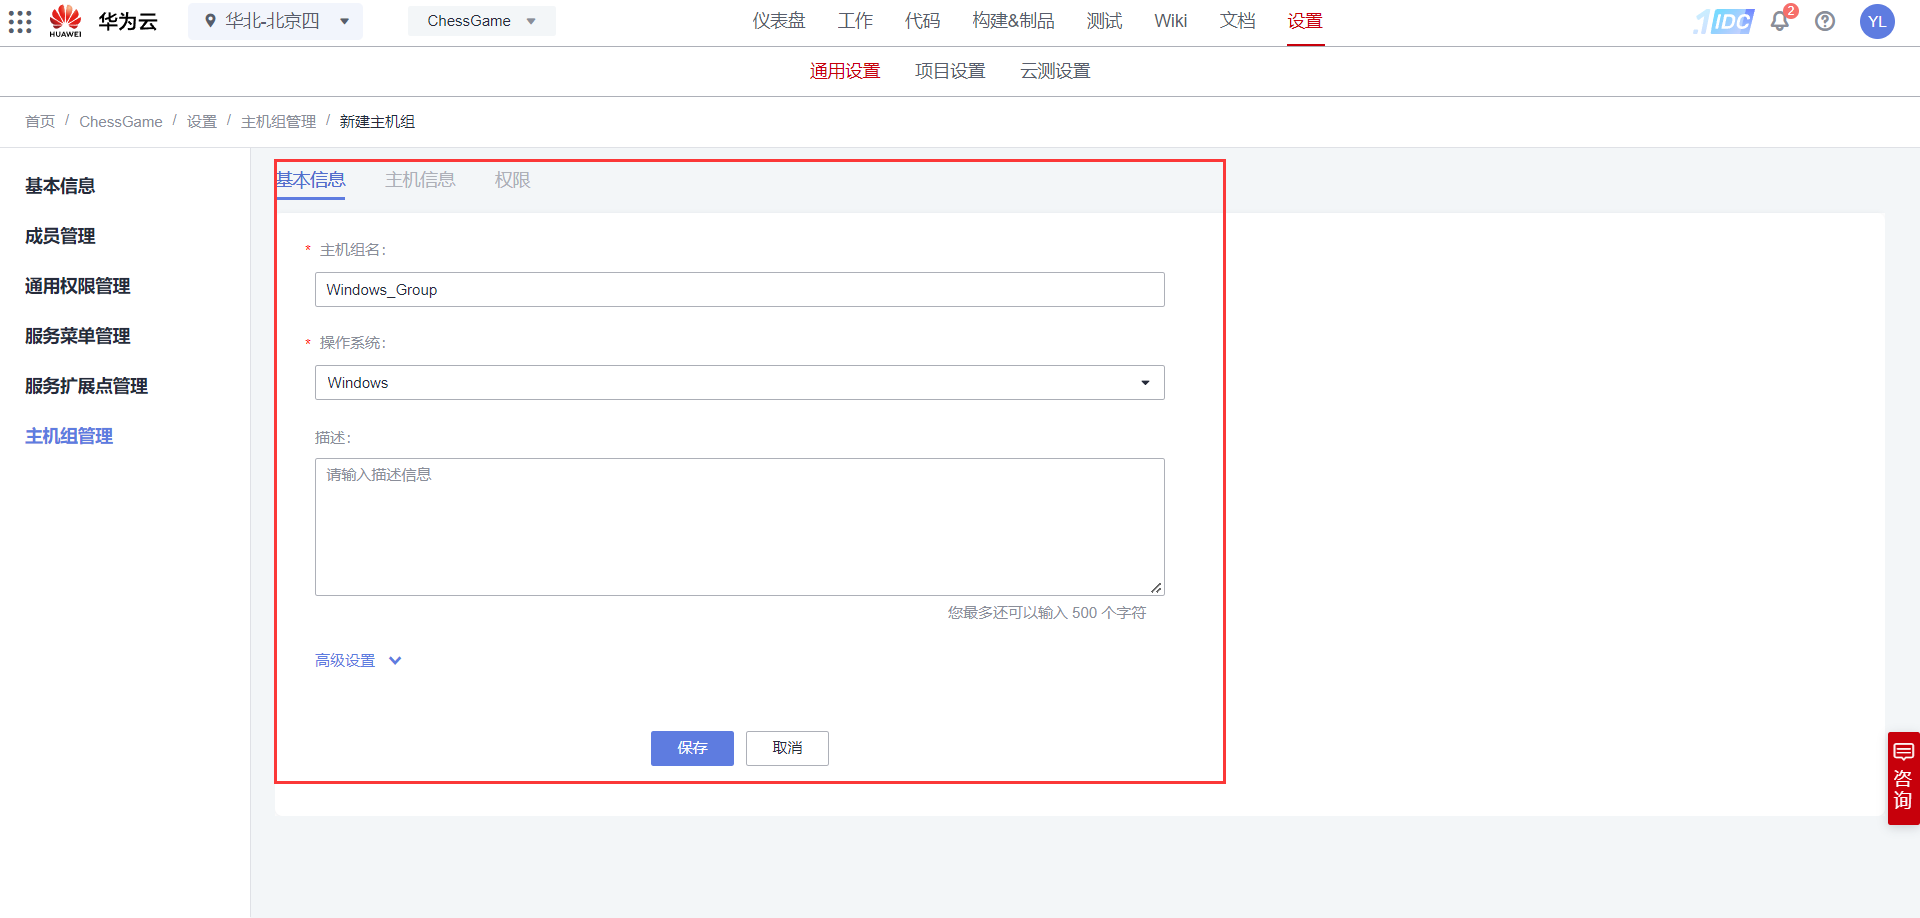Click the location pin icon near the region selector
The height and width of the screenshot is (918, 1920).
[x=210, y=21]
